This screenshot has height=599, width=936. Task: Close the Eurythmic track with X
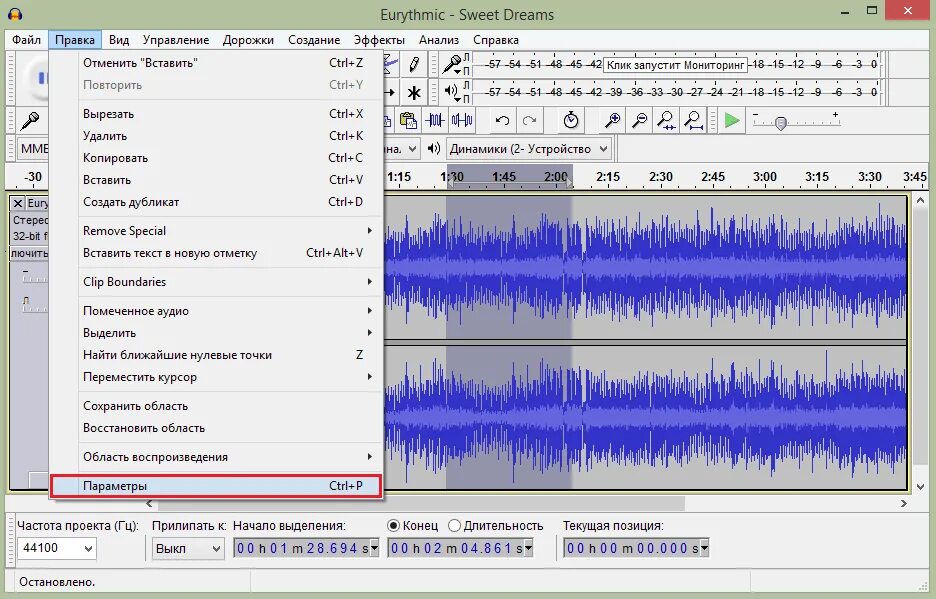18,202
